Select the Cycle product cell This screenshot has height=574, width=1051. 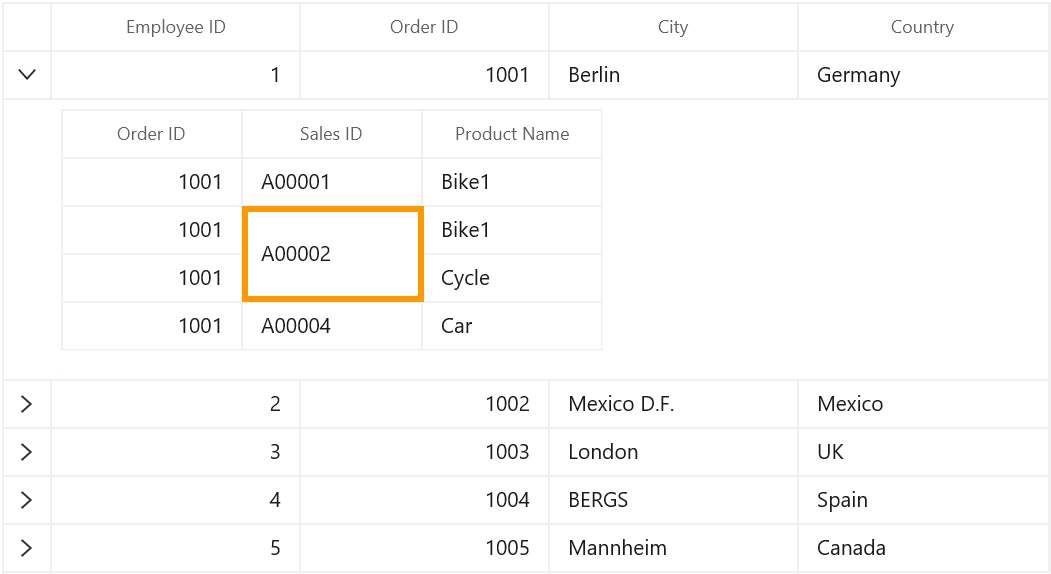click(512, 278)
